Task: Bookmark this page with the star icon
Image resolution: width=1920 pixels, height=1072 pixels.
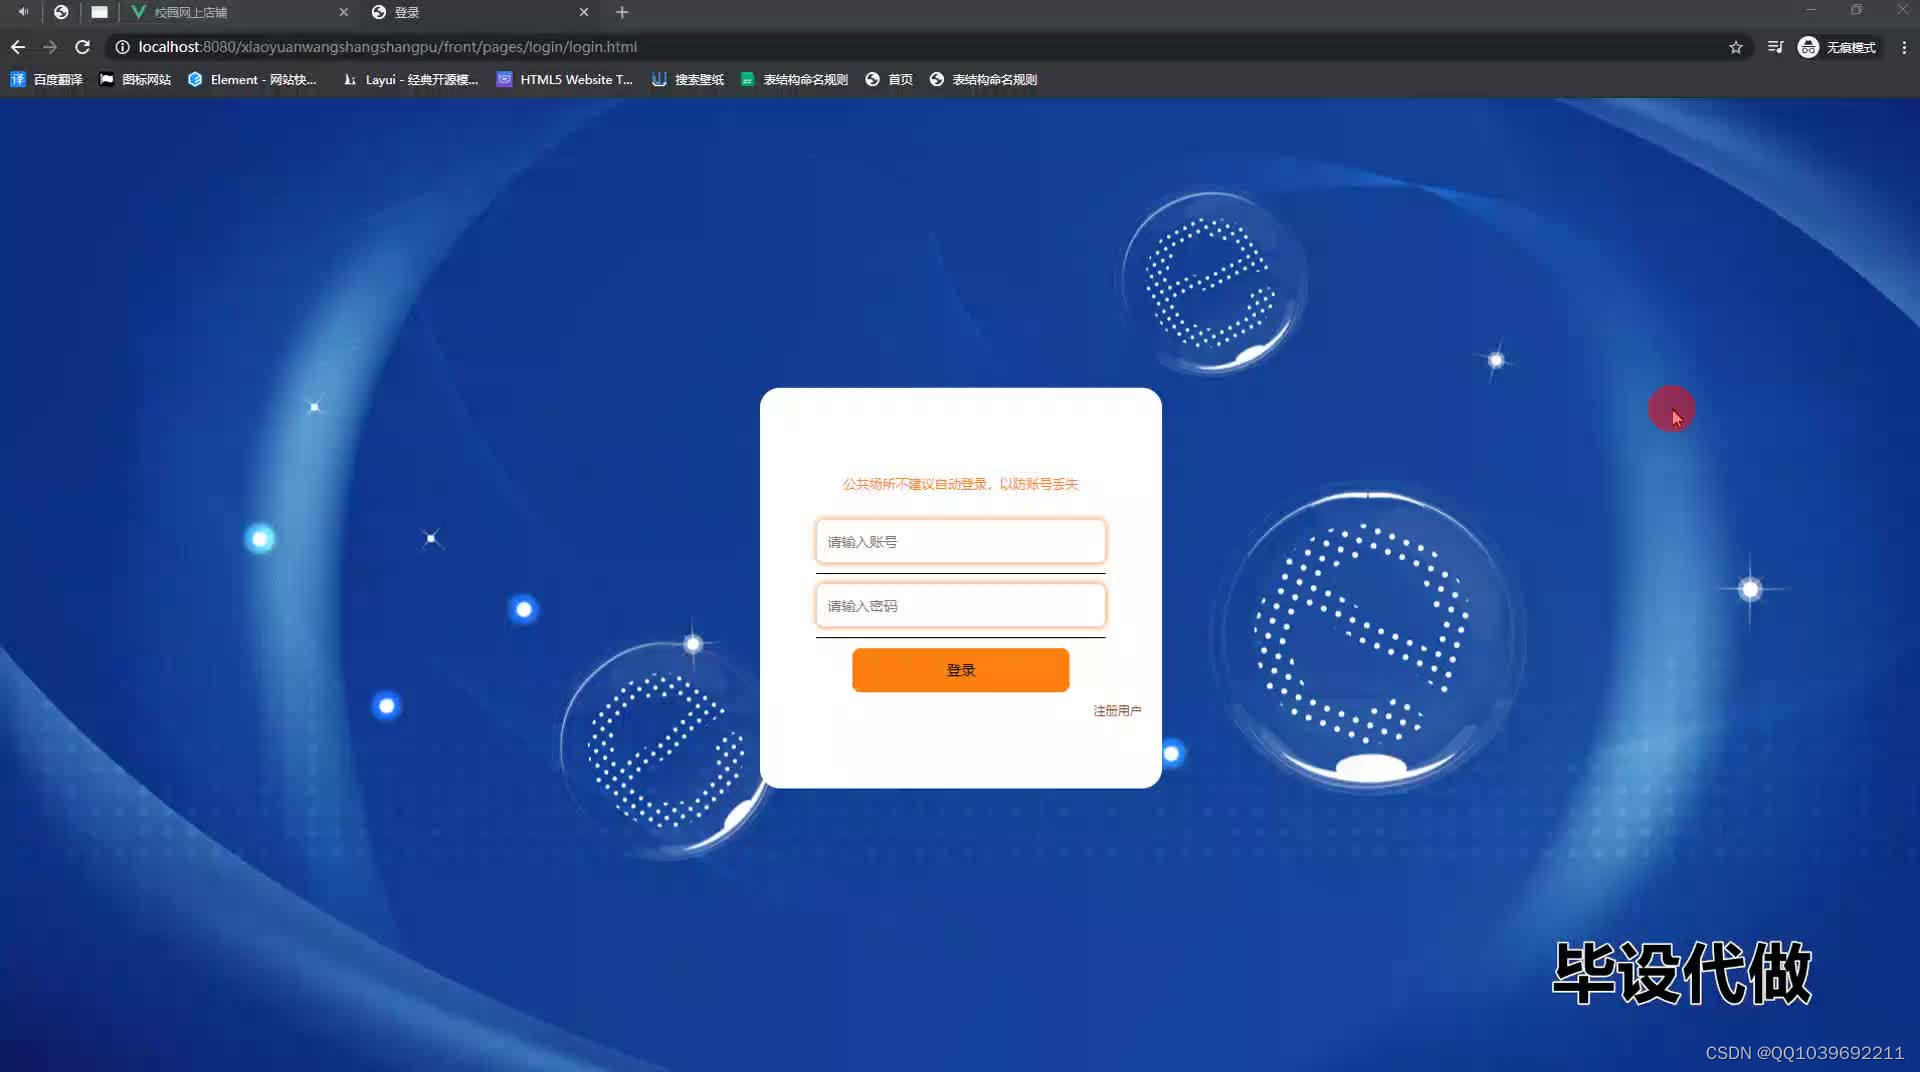Action: tap(1736, 47)
